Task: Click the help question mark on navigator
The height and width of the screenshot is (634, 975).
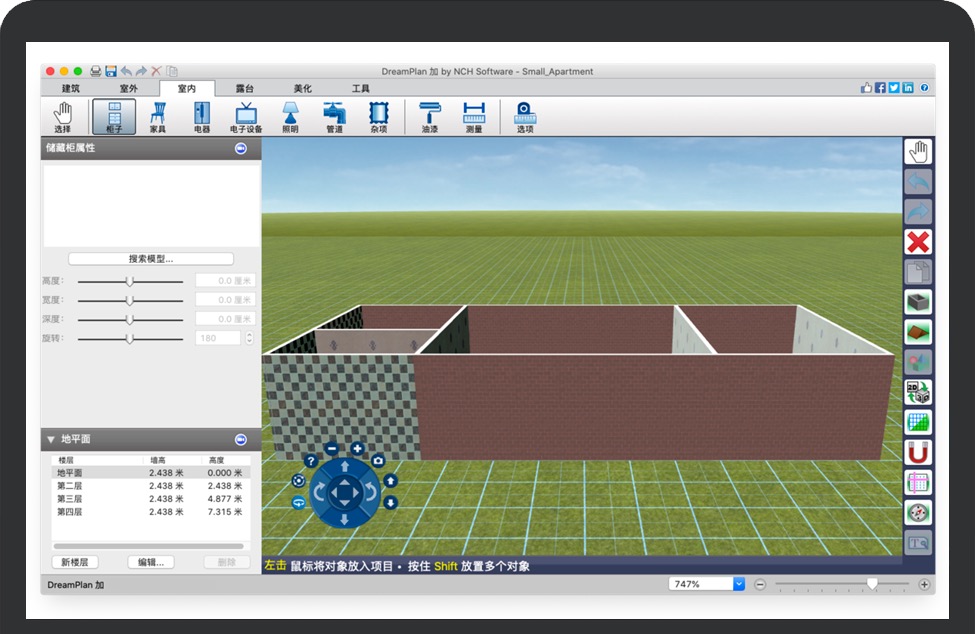Action: click(x=311, y=461)
